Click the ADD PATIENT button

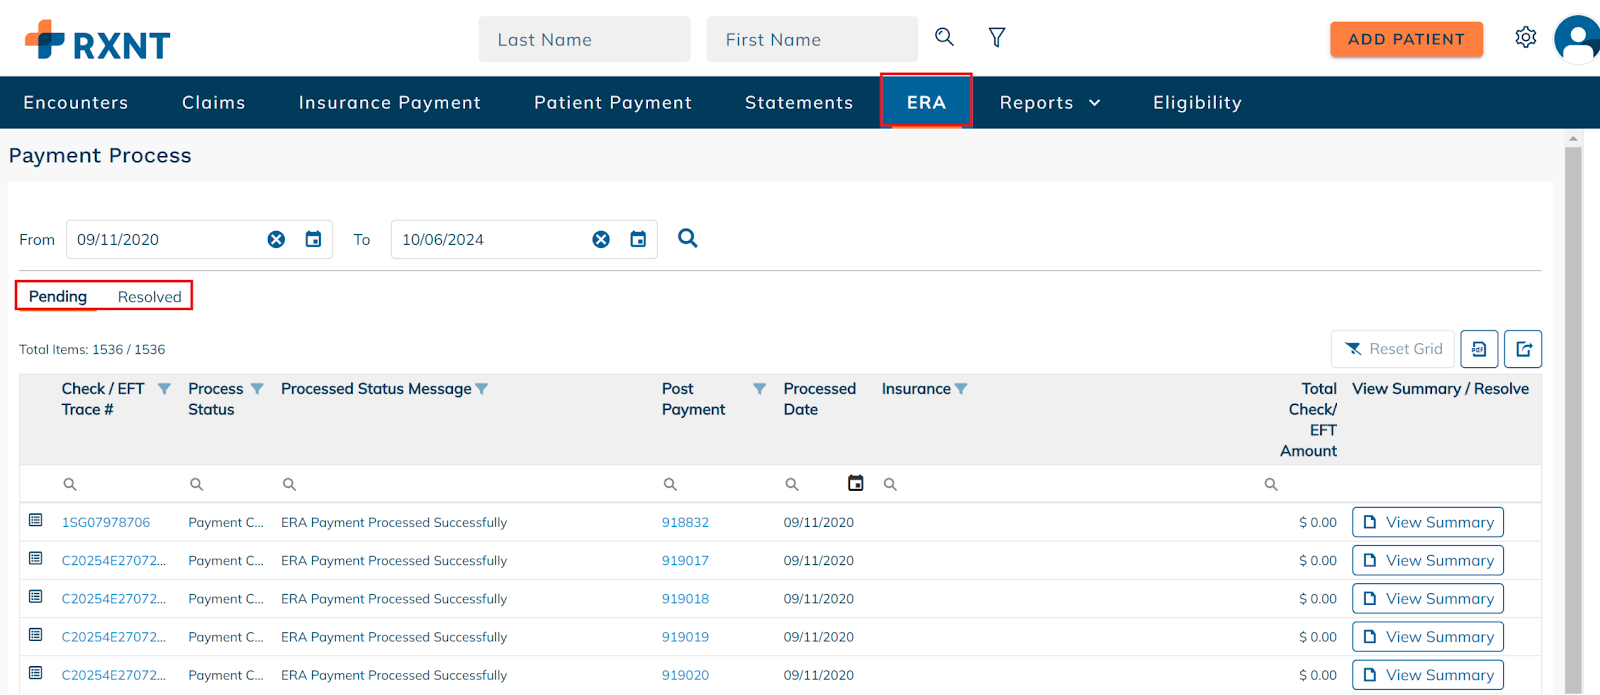pos(1406,40)
